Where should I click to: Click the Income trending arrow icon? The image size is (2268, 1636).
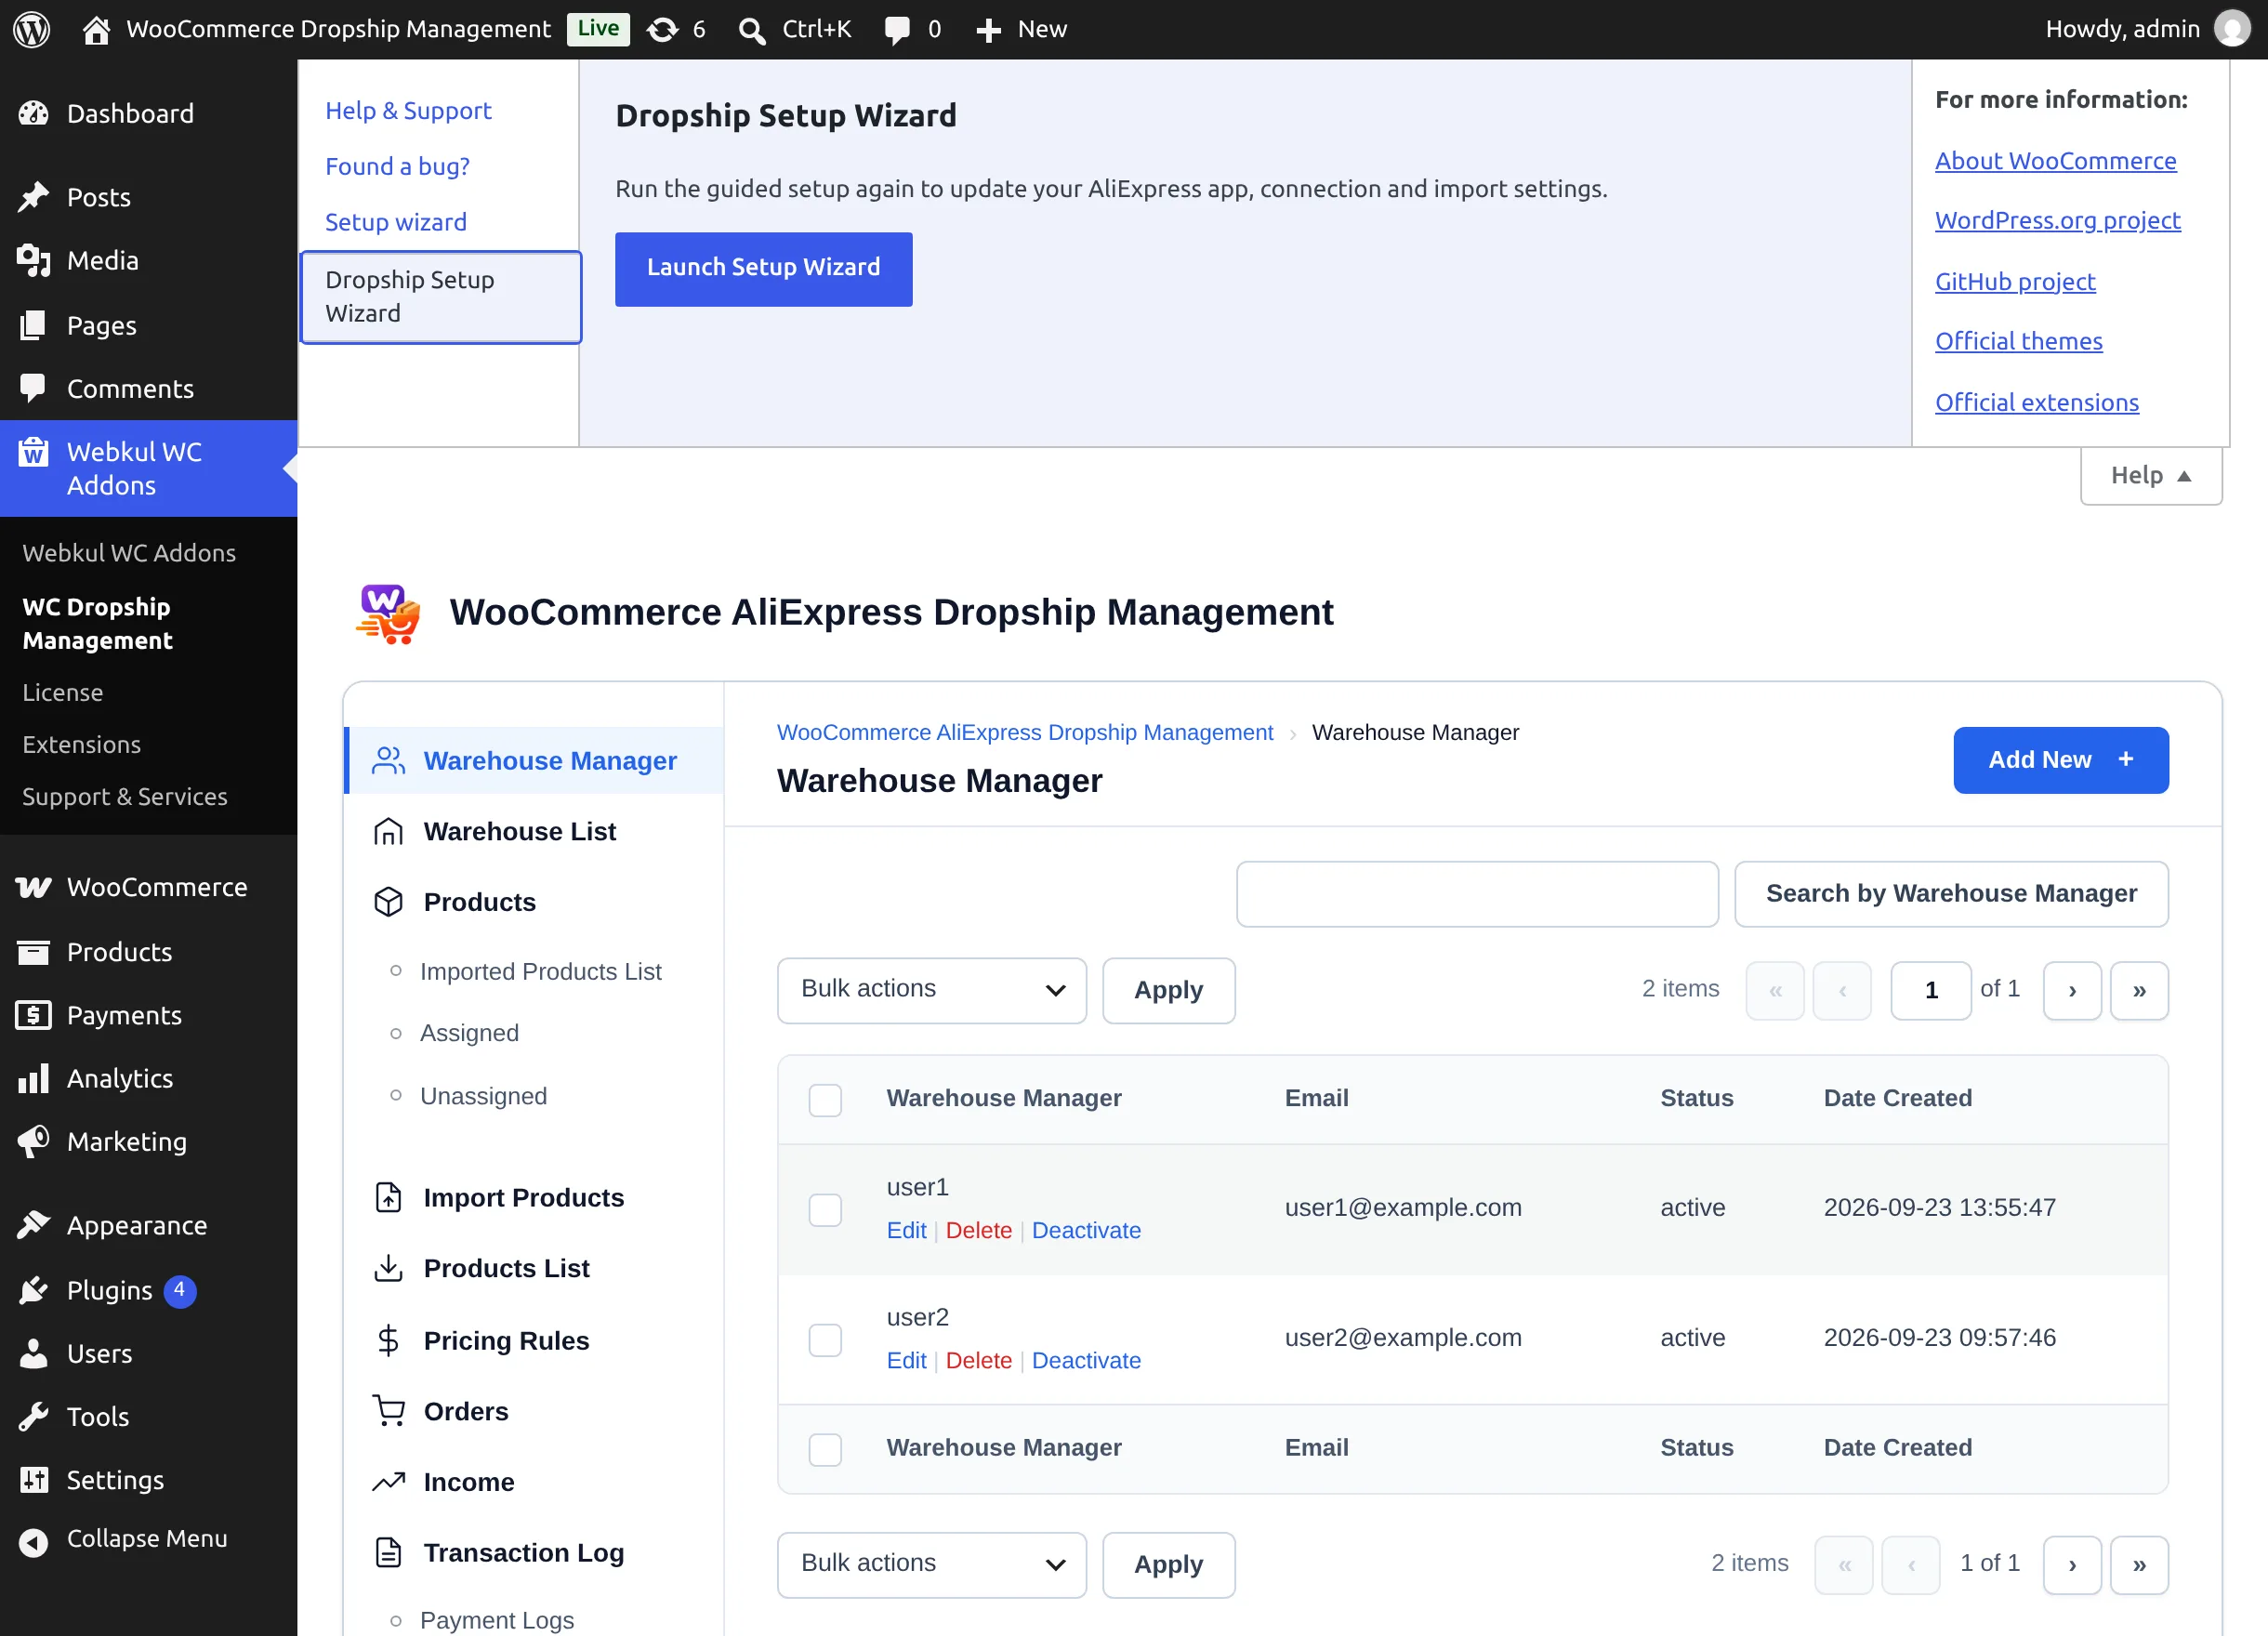(x=388, y=1482)
